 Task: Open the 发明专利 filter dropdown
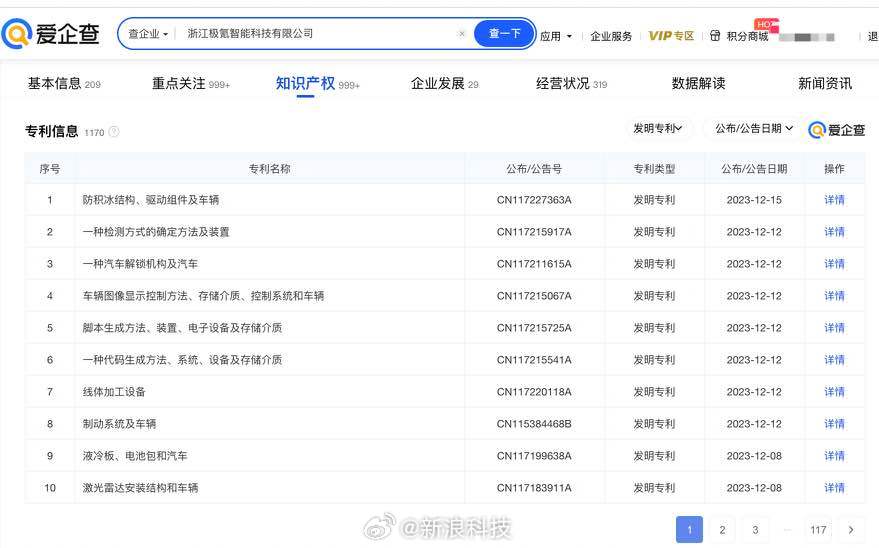point(658,128)
